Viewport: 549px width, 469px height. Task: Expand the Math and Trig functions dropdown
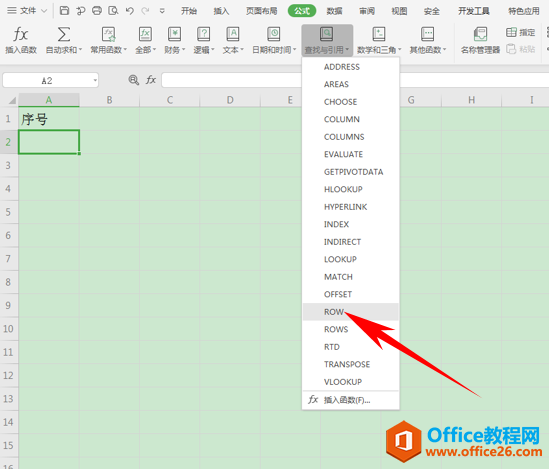click(379, 41)
